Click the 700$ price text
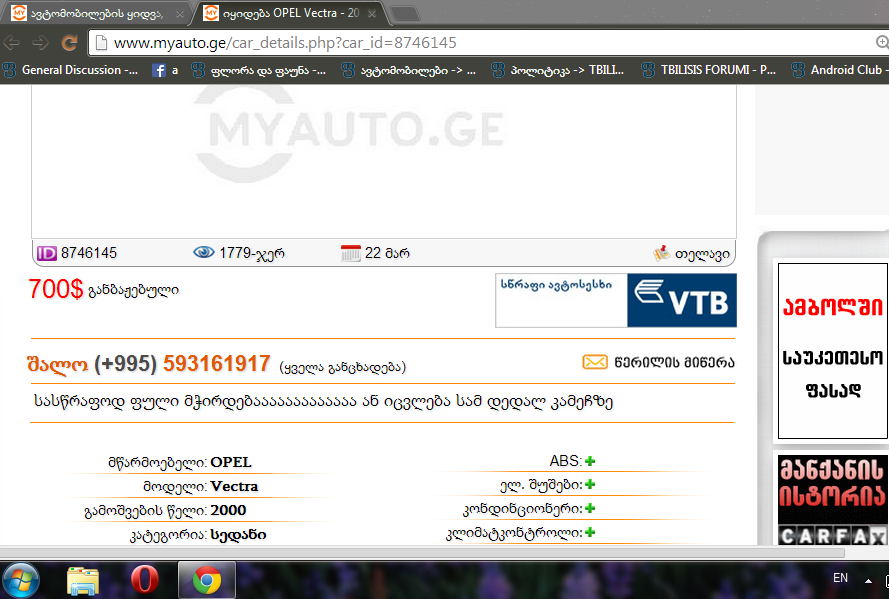This screenshot has width=889, height=599. coord(56,289)
